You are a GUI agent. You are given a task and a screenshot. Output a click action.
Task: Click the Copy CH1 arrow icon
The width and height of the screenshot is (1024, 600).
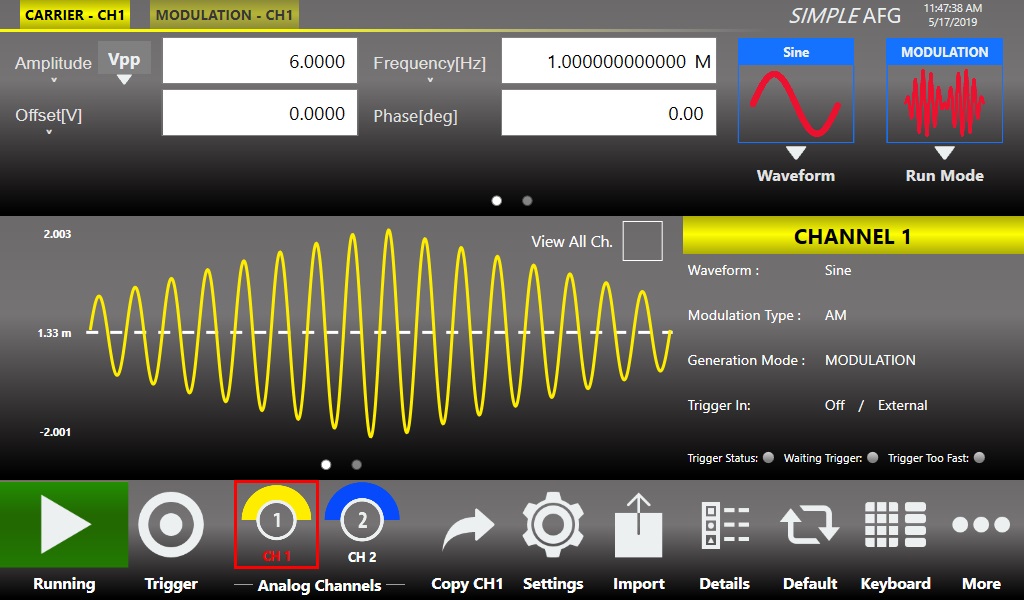(467, 527)
